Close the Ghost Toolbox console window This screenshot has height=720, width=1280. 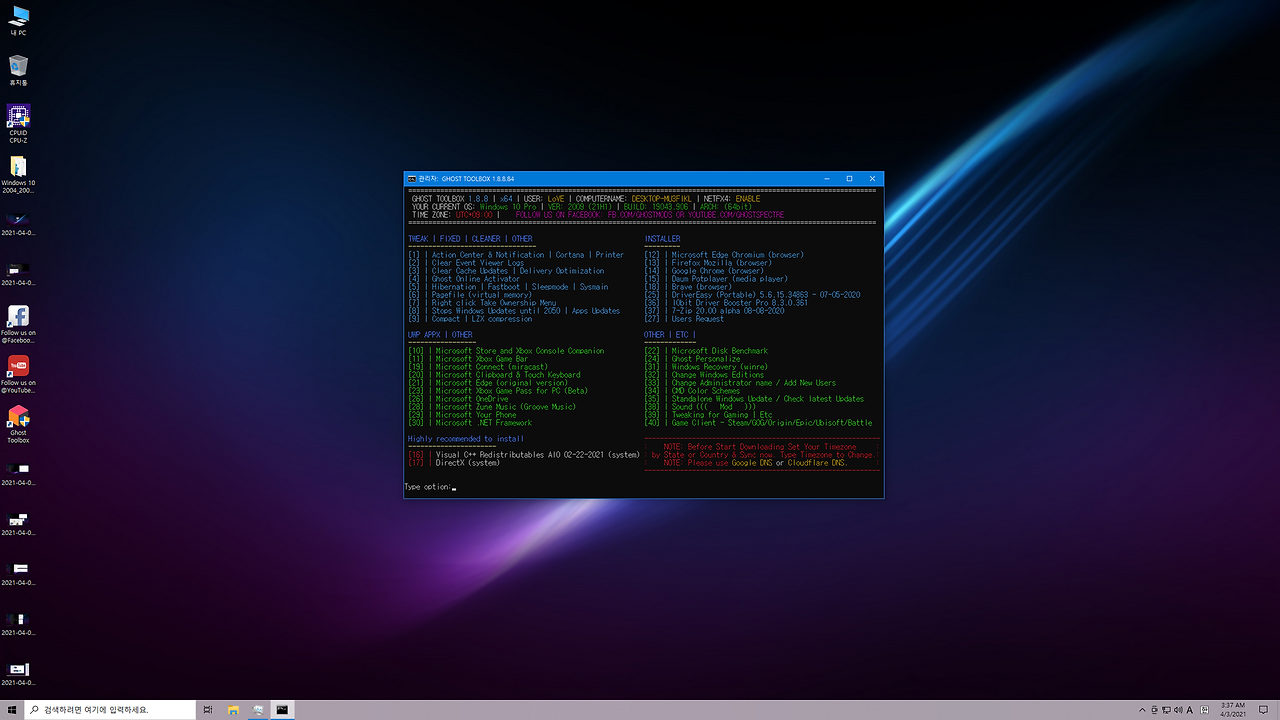coord(872,179)
